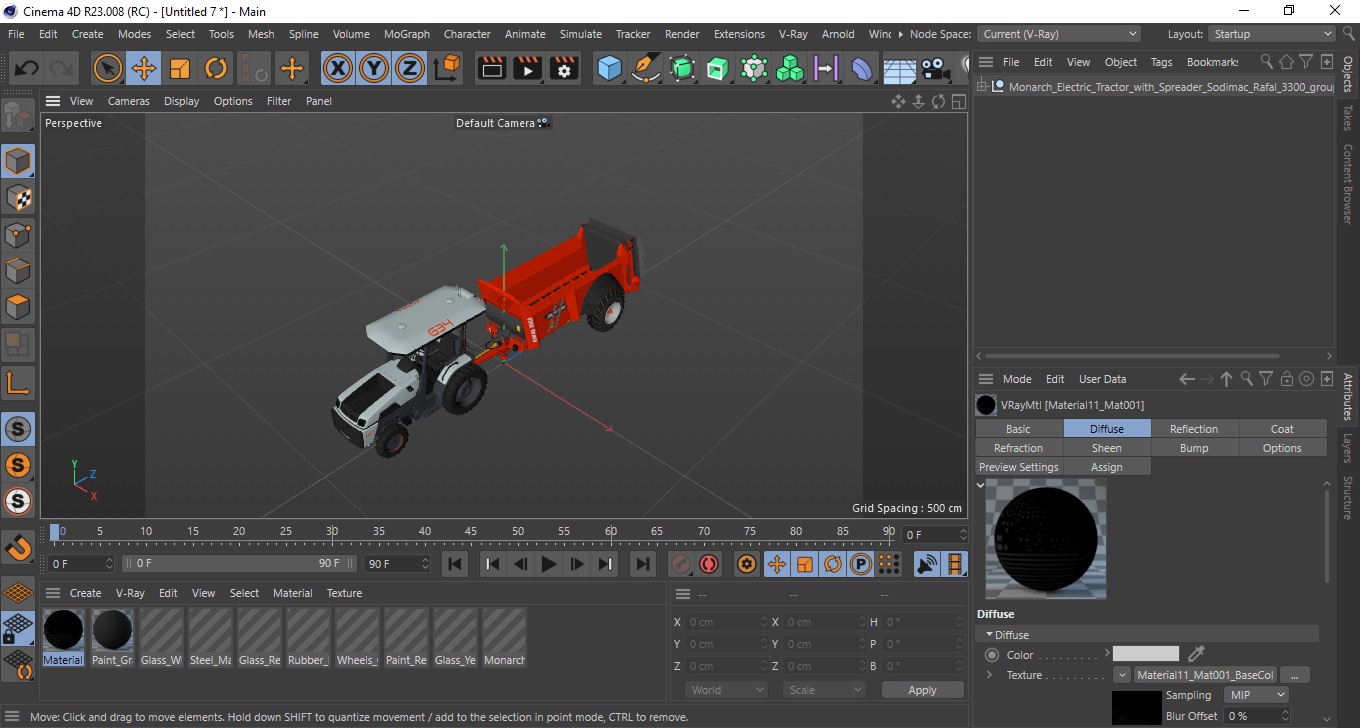1360x728 pixels.
Task: Select the Texture mode checkered cube
Action: click(18, 198)
